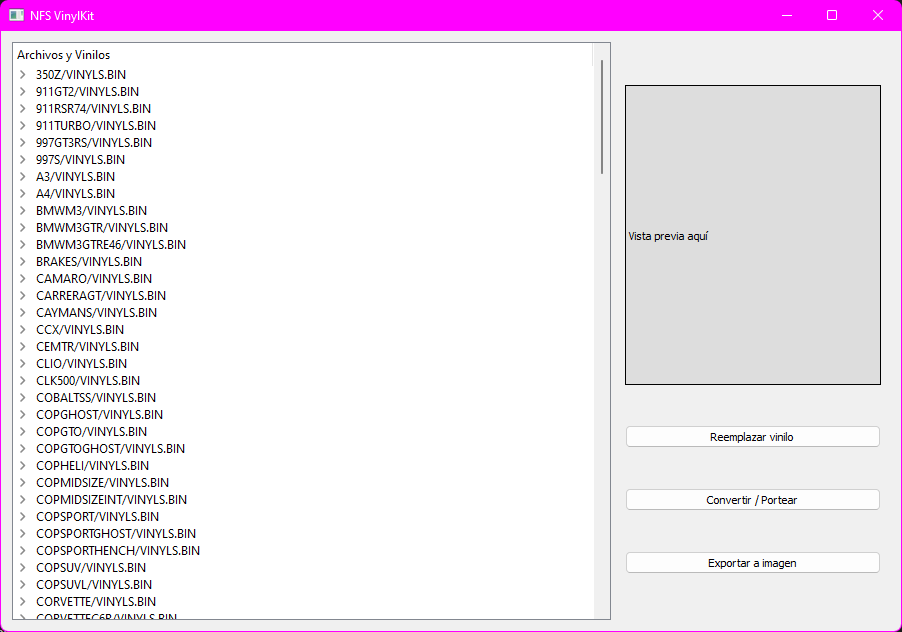The image size is (902, 632).
Task: Expand the 911GT2/VINYLS.BIN node
Action: [x=22, y=91]
